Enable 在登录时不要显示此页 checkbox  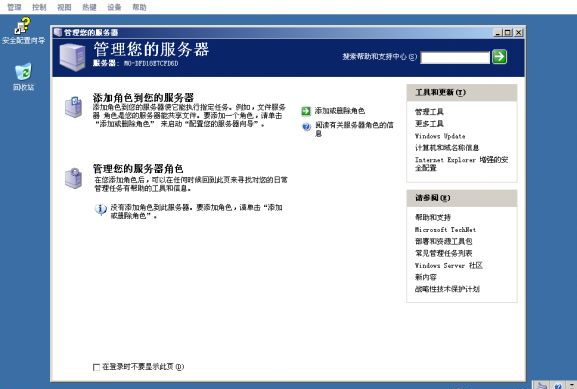tap(96, 367)
